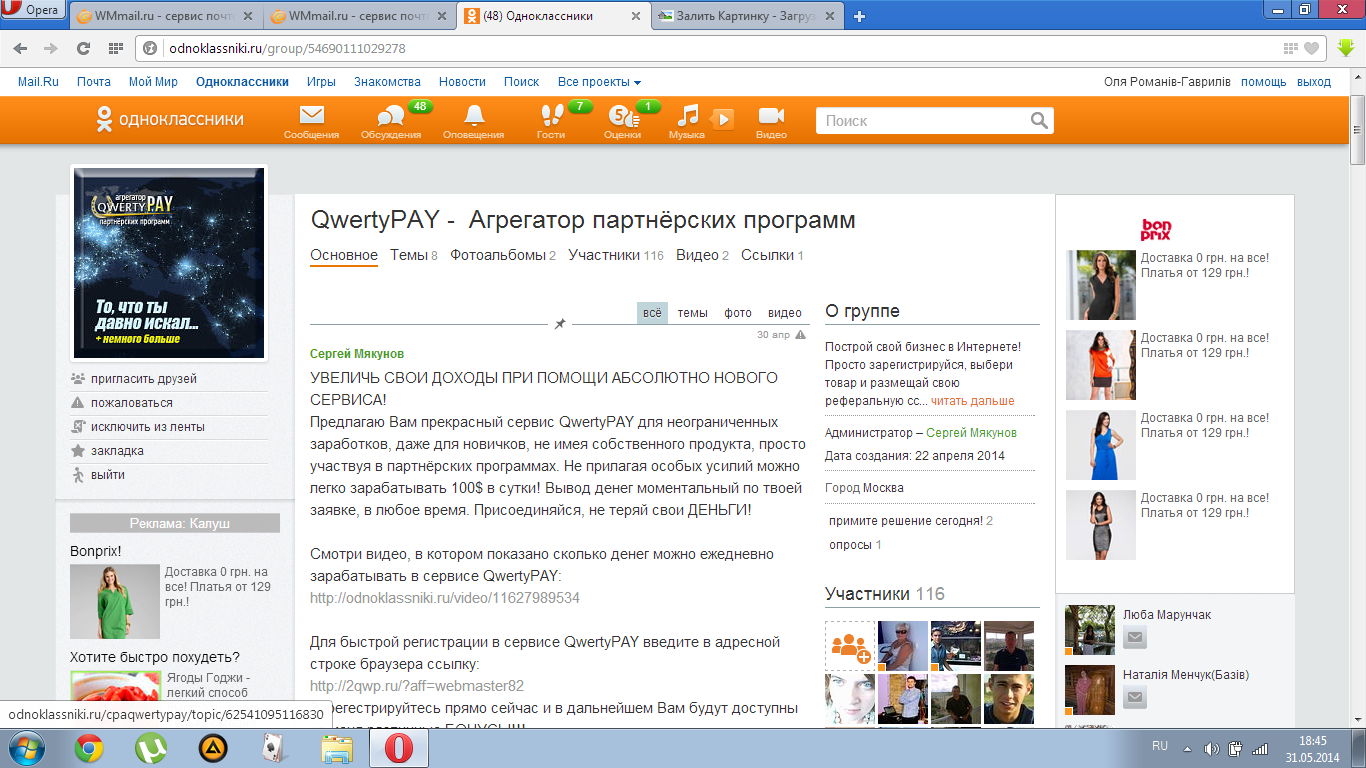Open Гости footprints icon

coord(551,115)
